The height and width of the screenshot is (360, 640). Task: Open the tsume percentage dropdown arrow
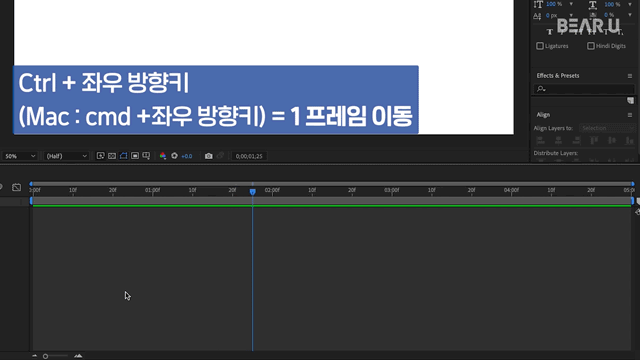[x=630, y=15]
